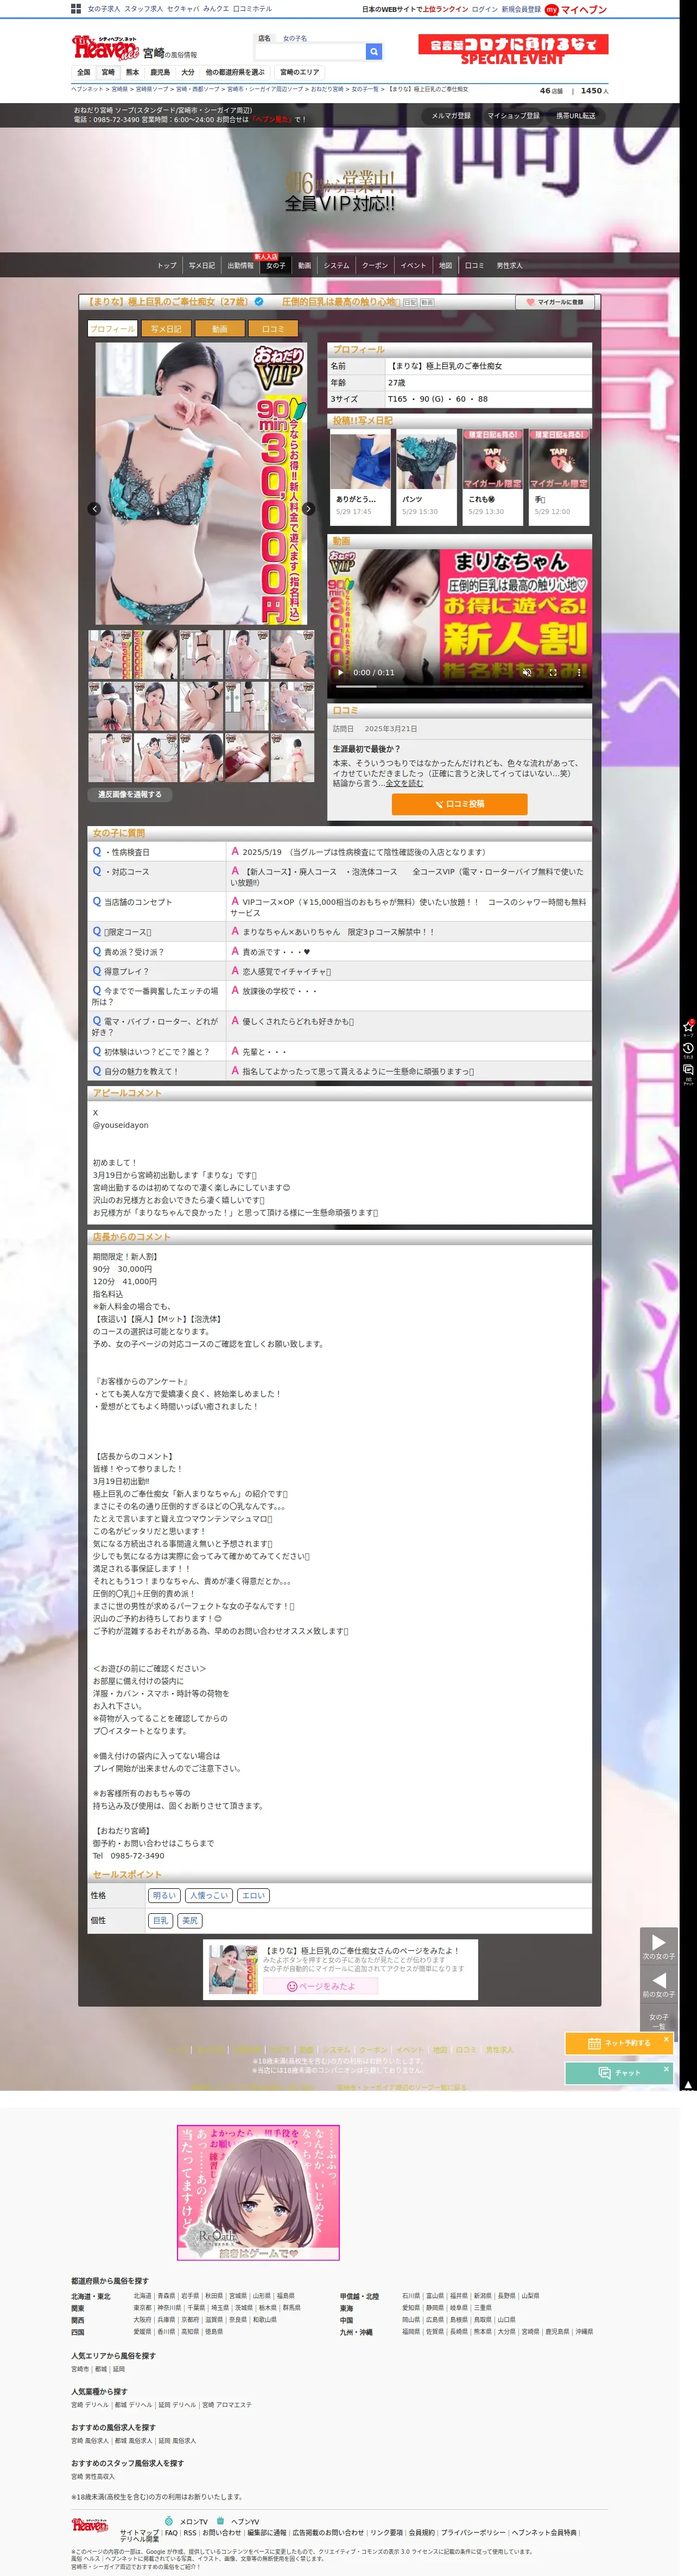Seek along the video progress bar
Screen dimensions: 697x2576
point(459,687)
